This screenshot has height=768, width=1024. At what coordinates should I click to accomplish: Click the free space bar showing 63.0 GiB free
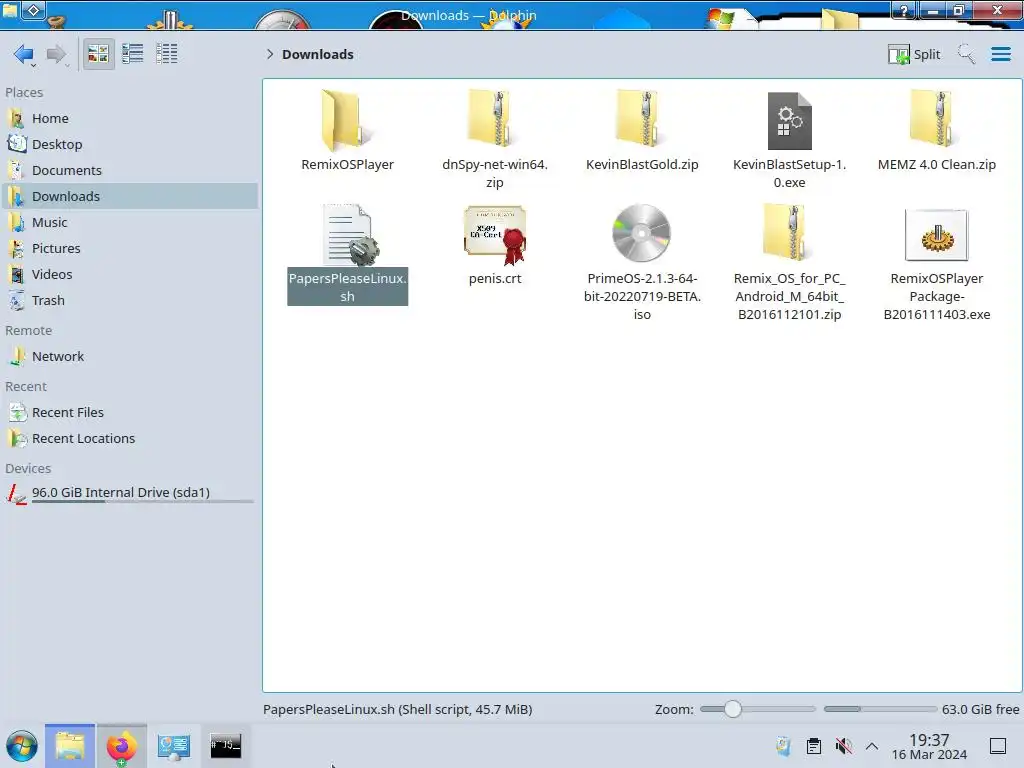[880, 709]
